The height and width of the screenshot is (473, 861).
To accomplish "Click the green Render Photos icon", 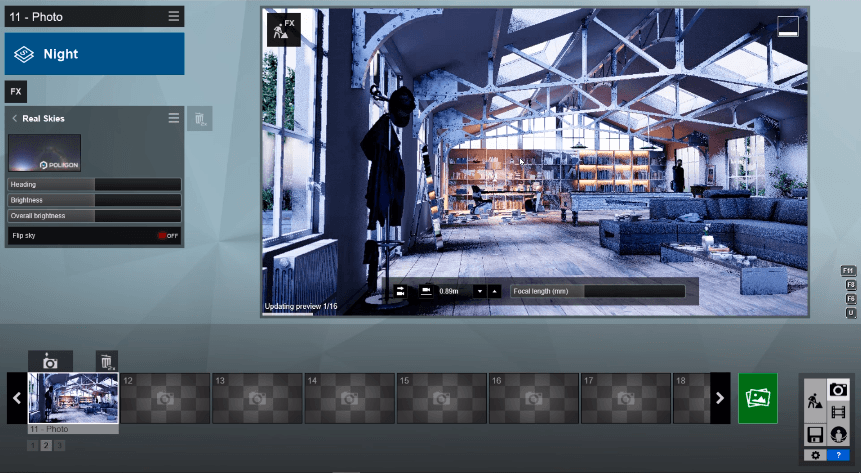I will pos(757,398).
